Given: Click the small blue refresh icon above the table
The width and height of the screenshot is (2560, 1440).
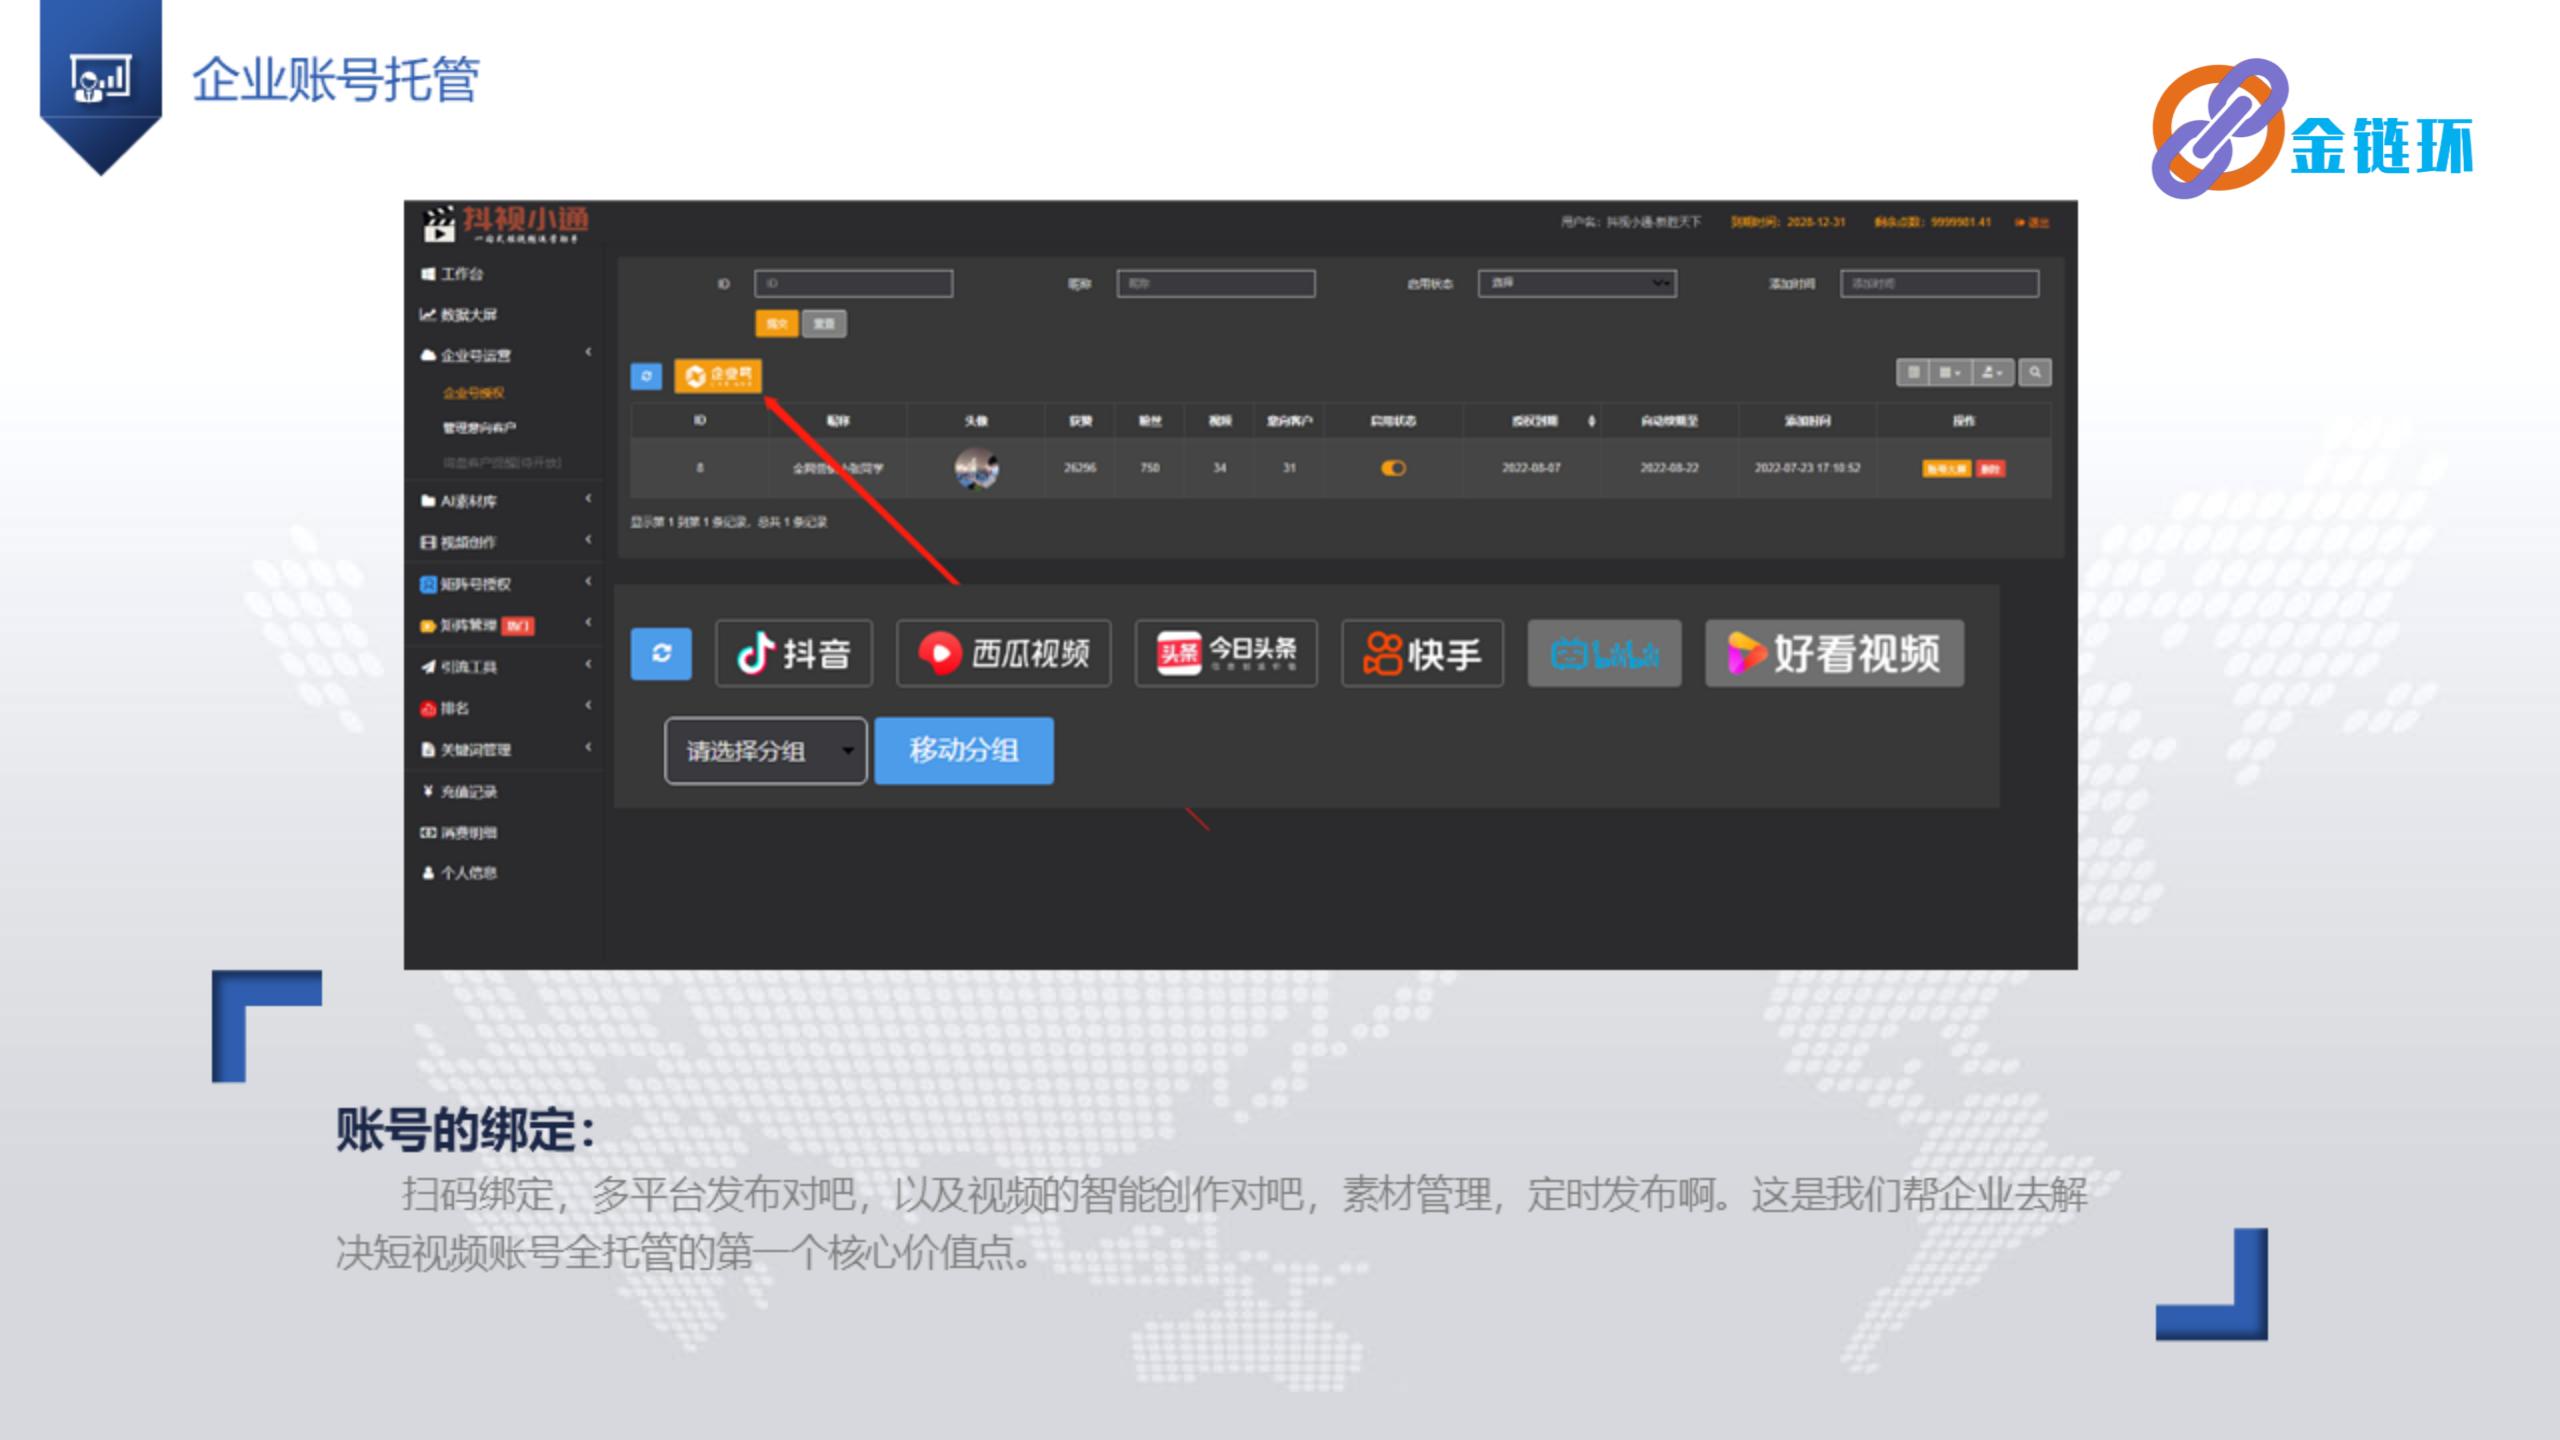Looking at the screenshot, I should tap(646, 376).
